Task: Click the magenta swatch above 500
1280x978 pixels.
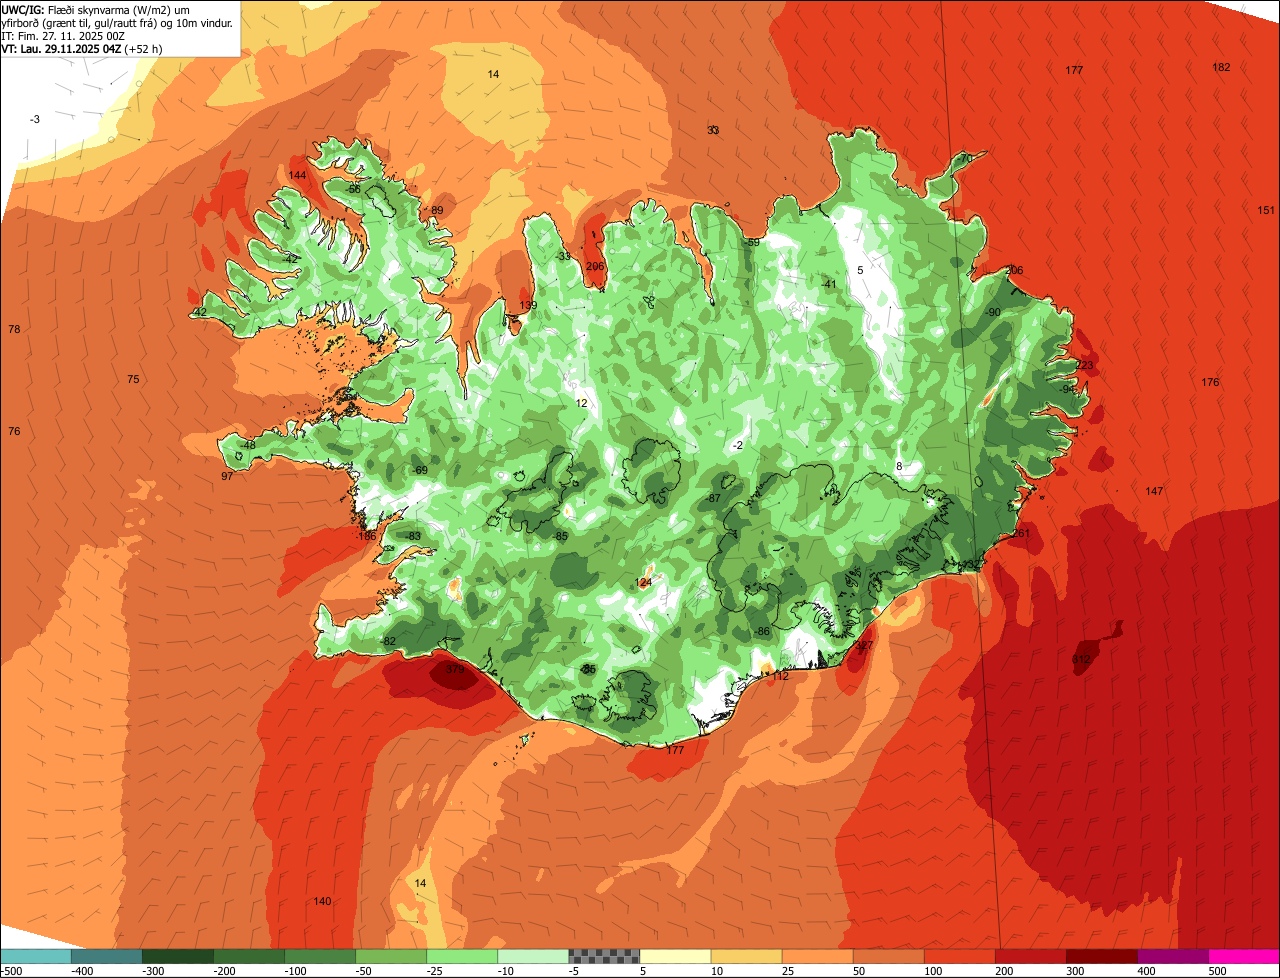Action: tap(1243, 956)
